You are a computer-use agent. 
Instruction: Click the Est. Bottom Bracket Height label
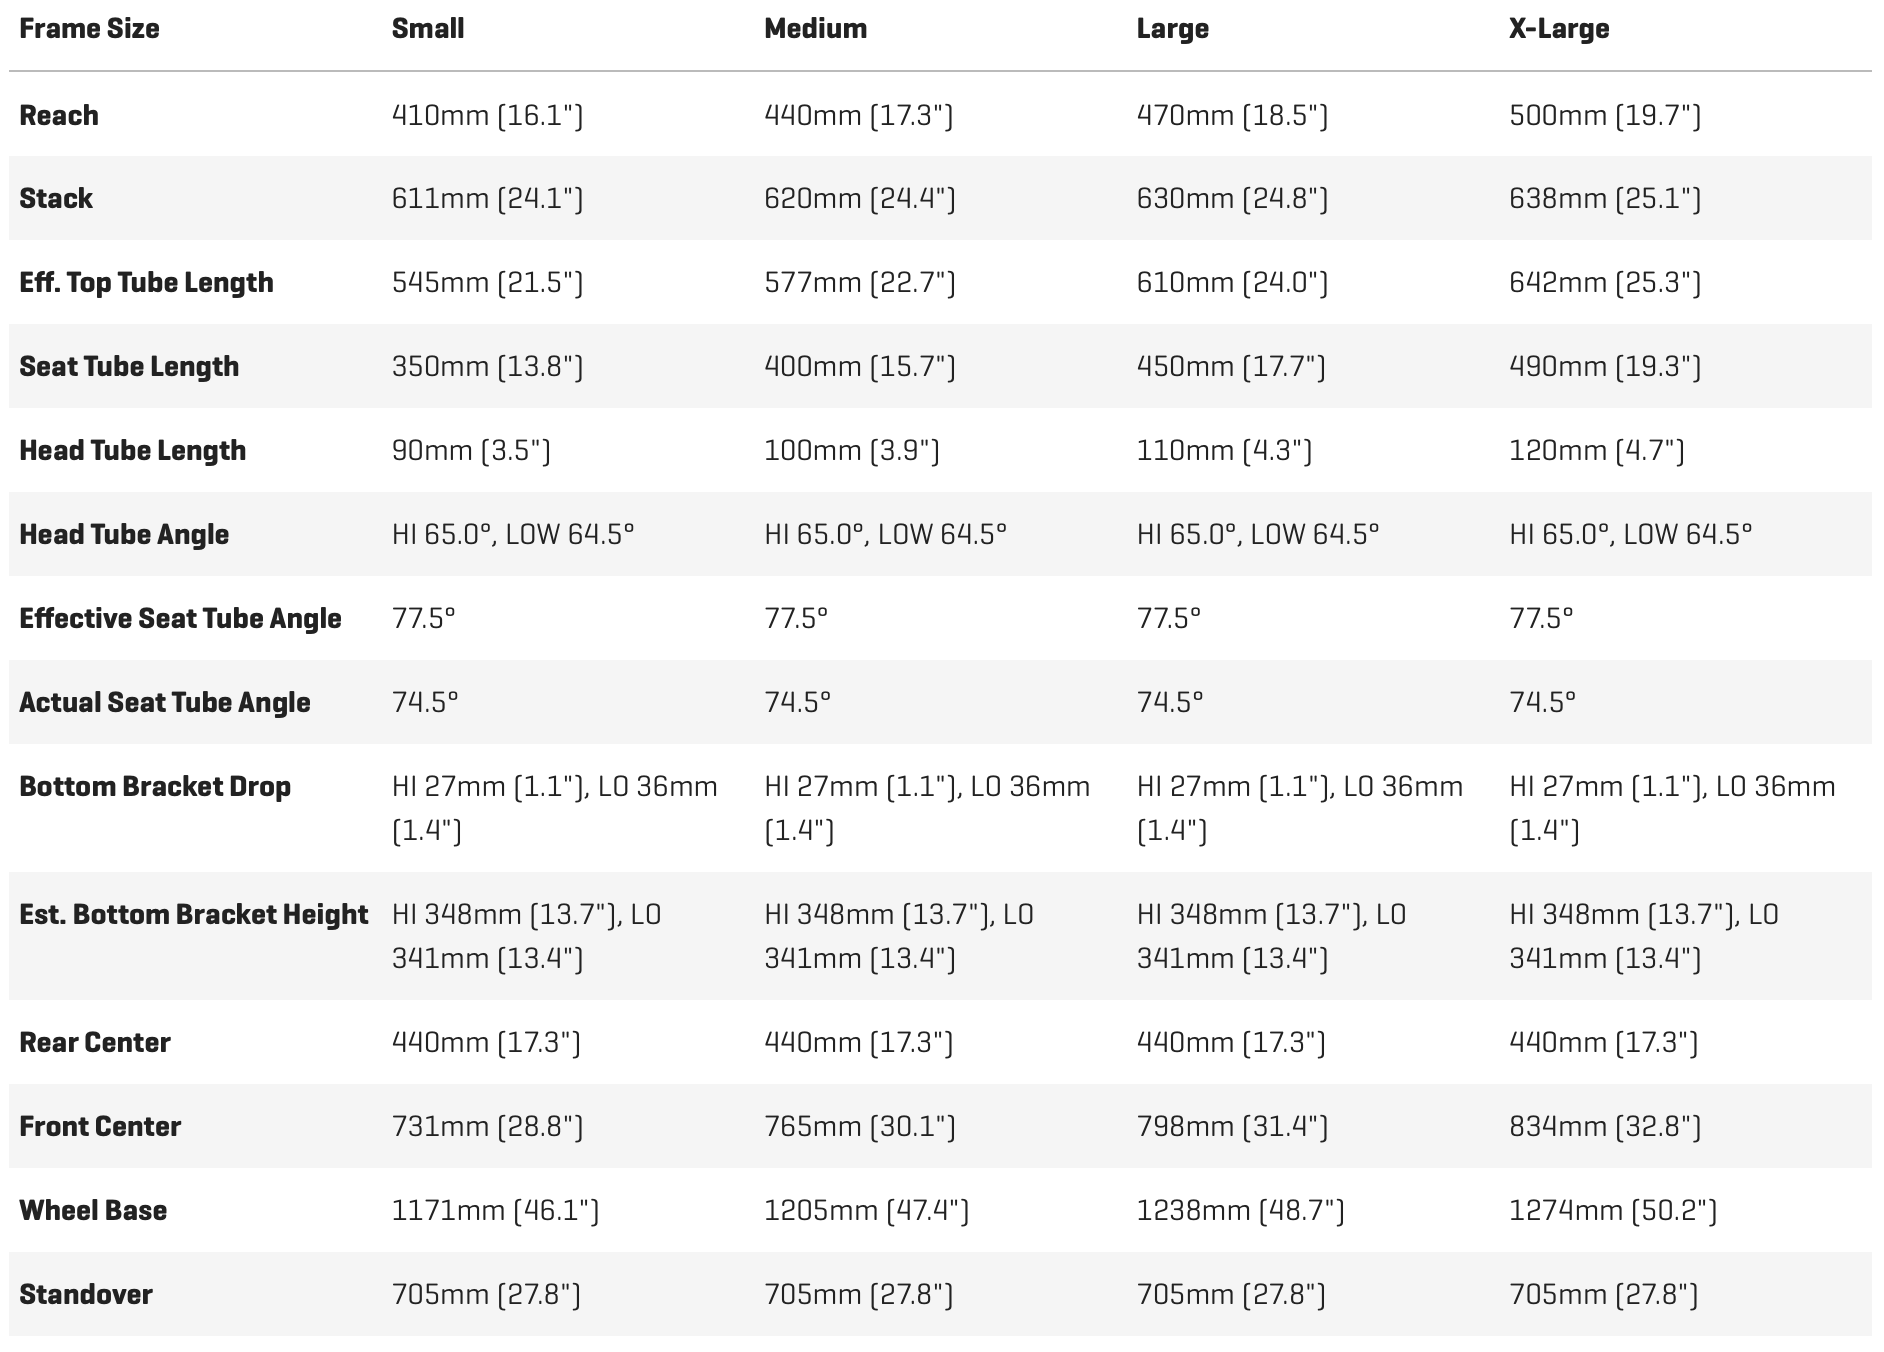(194, 914)
